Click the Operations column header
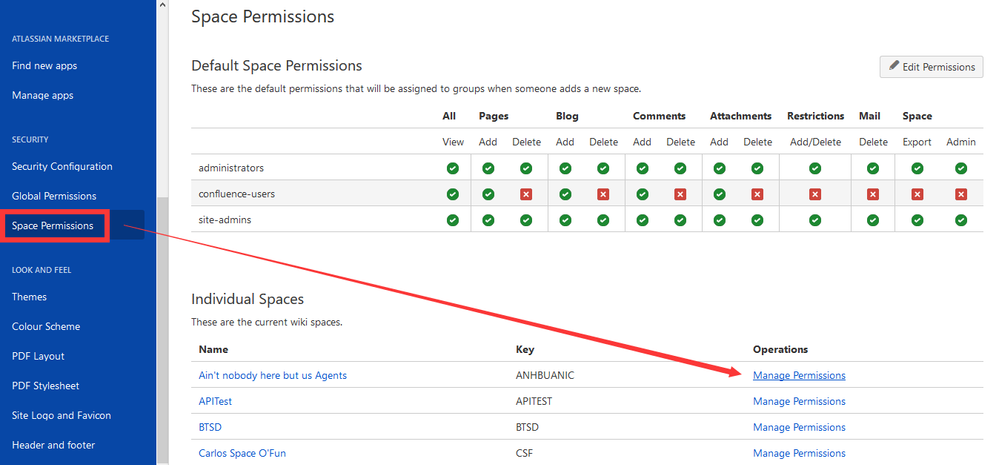This screenshot has width=999, height=465. click(780, 349)
